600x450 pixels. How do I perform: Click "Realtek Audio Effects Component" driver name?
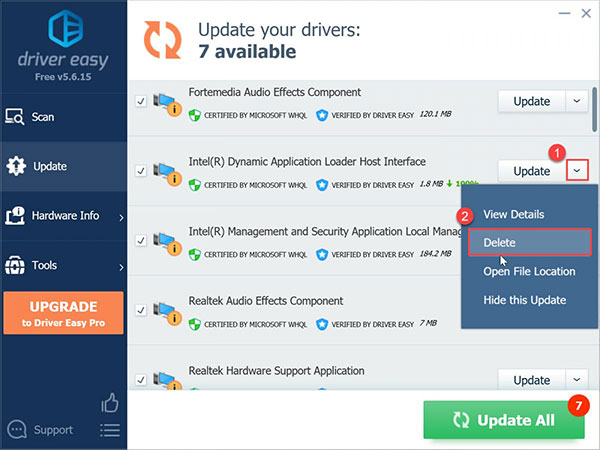[x=266, y=301]
